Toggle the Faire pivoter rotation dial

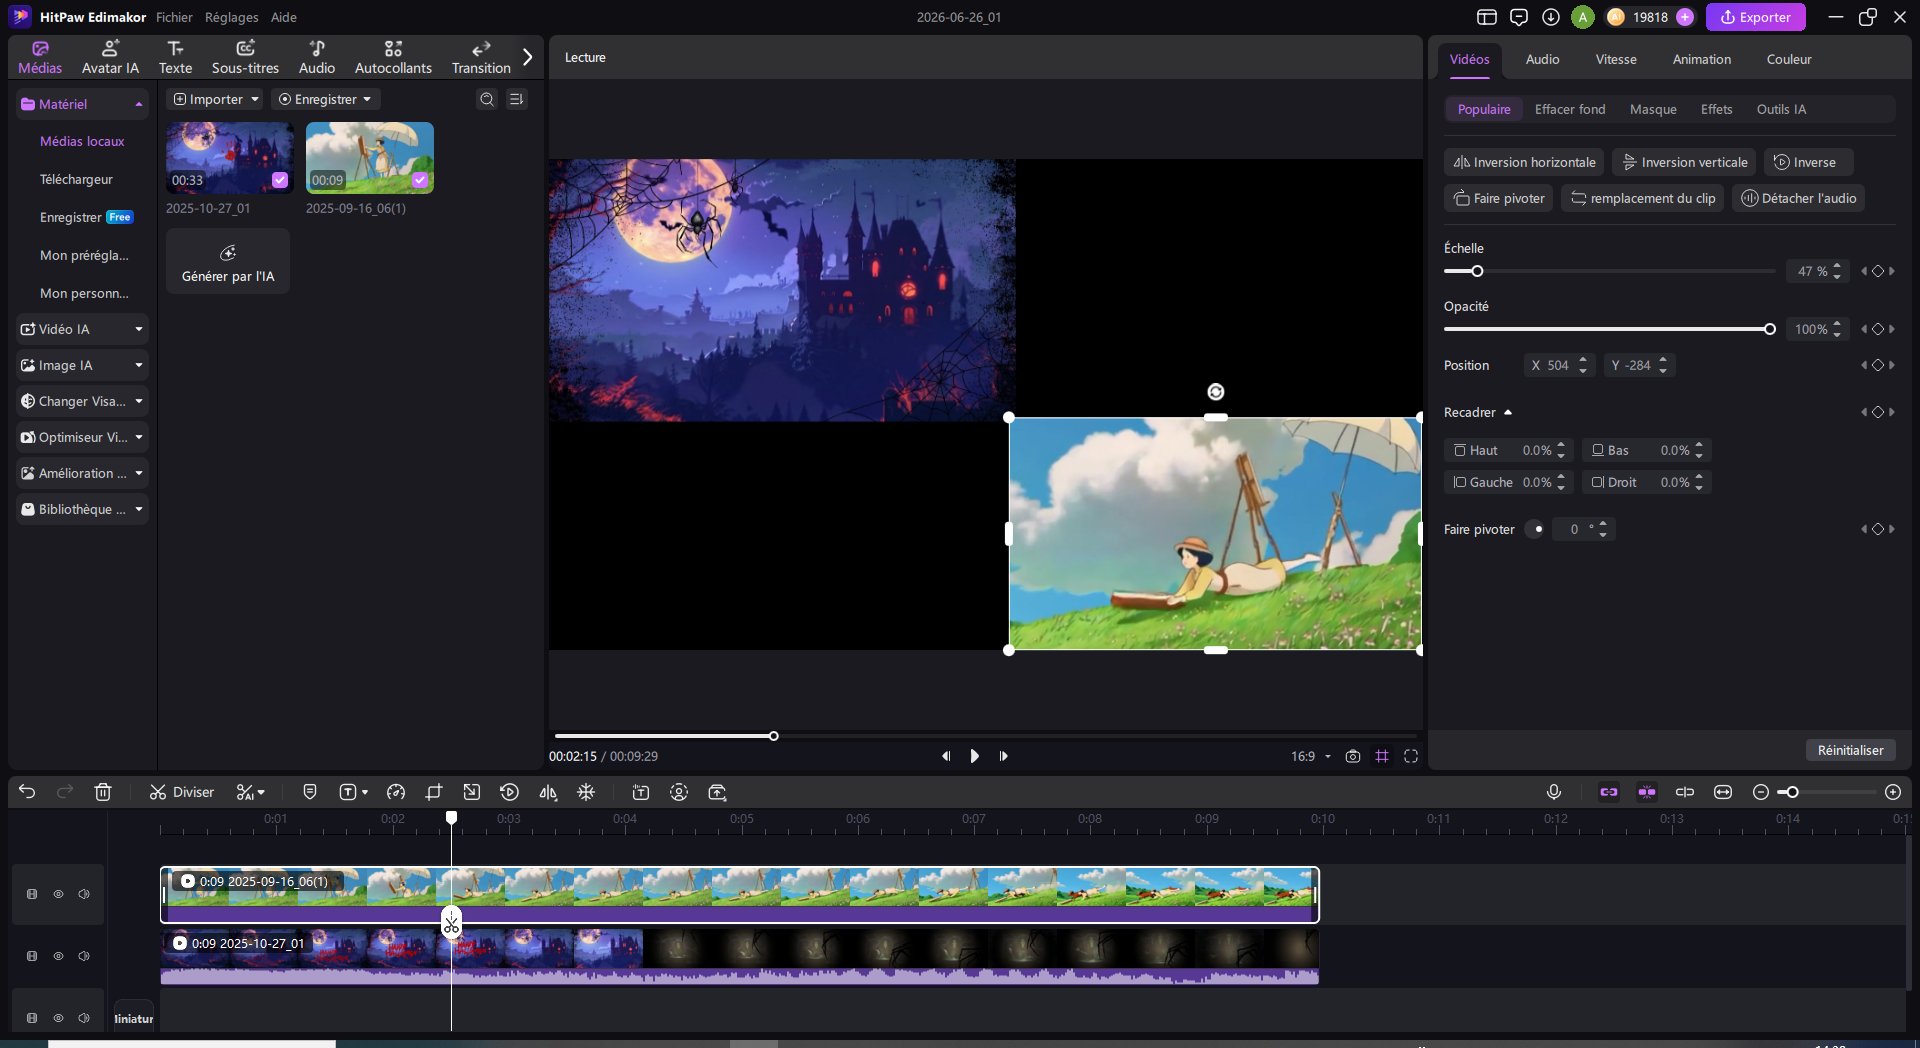click(1535, 529)
